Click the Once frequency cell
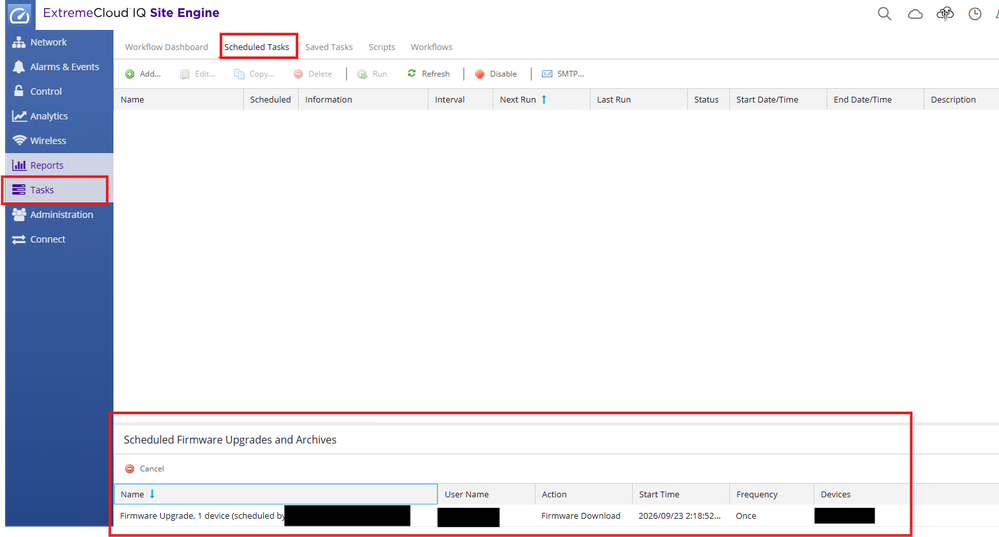The image size is (999, 537). click(x=746, y=516)
